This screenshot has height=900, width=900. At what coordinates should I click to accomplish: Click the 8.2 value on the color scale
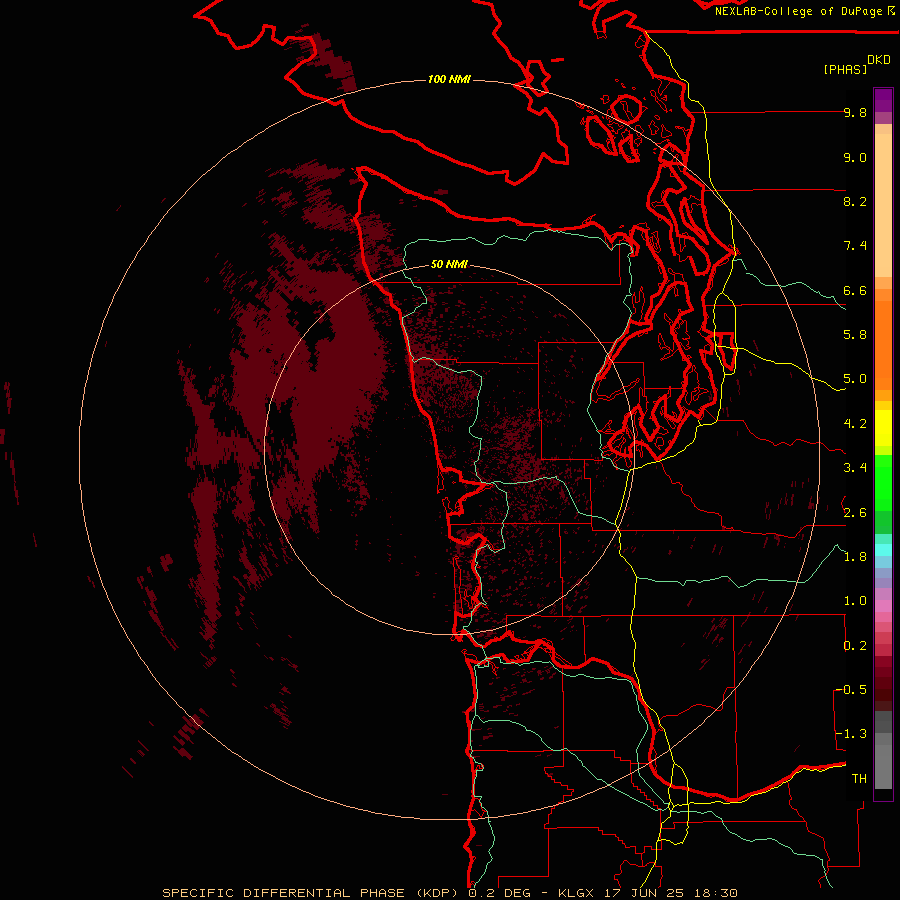coord(855,201)
